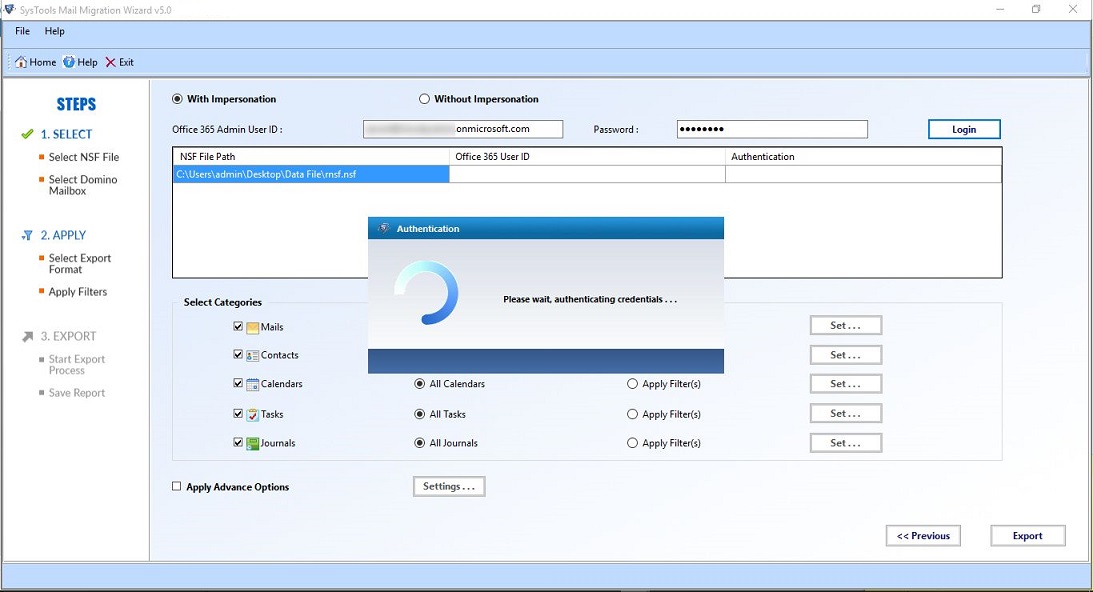
Task: Select Without Impersonation radio button
Action: tap(425, 99)
